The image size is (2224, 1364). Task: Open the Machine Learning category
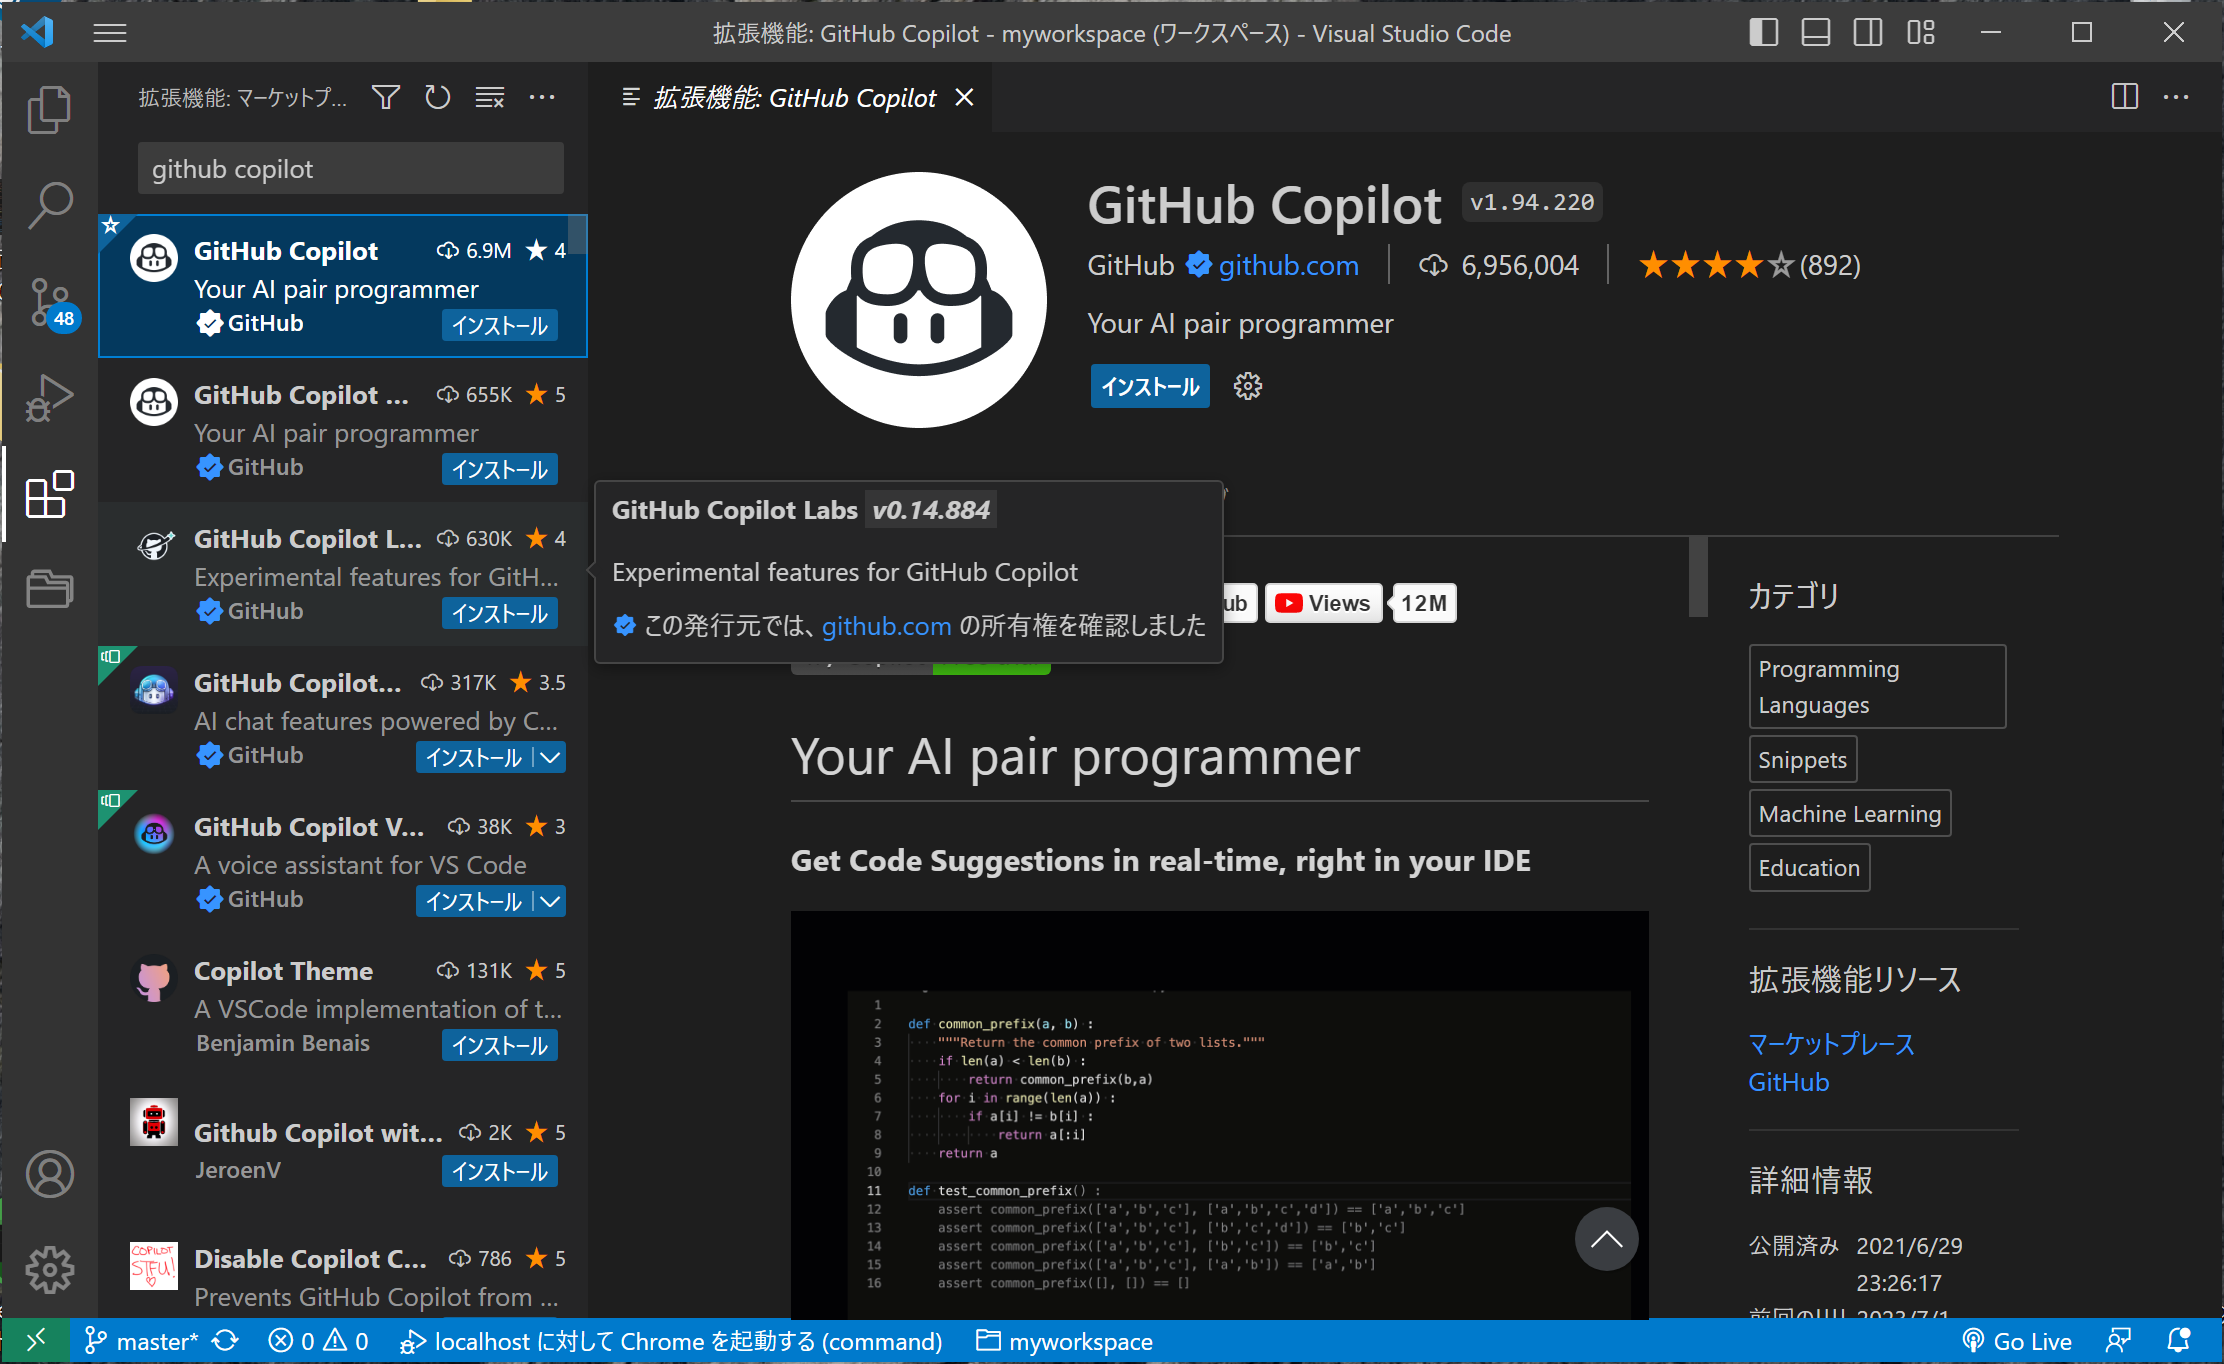point(1850,814)
